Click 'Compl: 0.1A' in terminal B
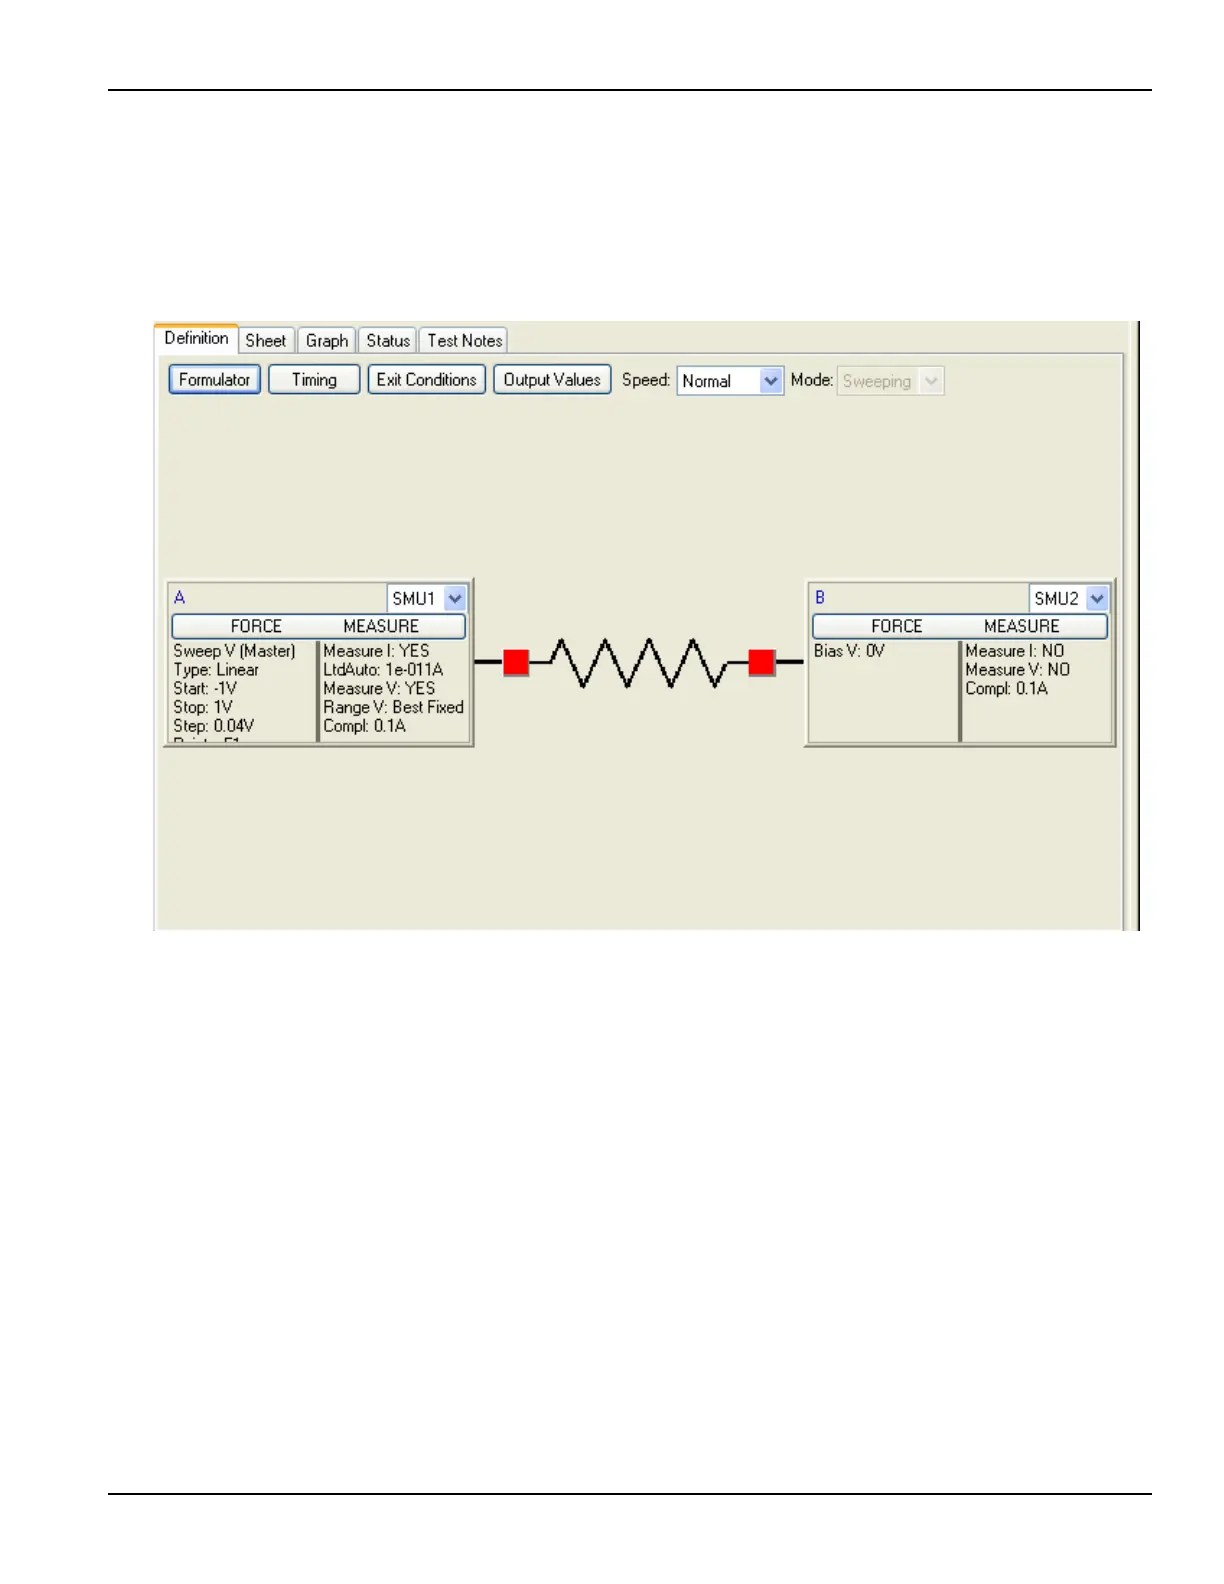 click(1006, 689)
